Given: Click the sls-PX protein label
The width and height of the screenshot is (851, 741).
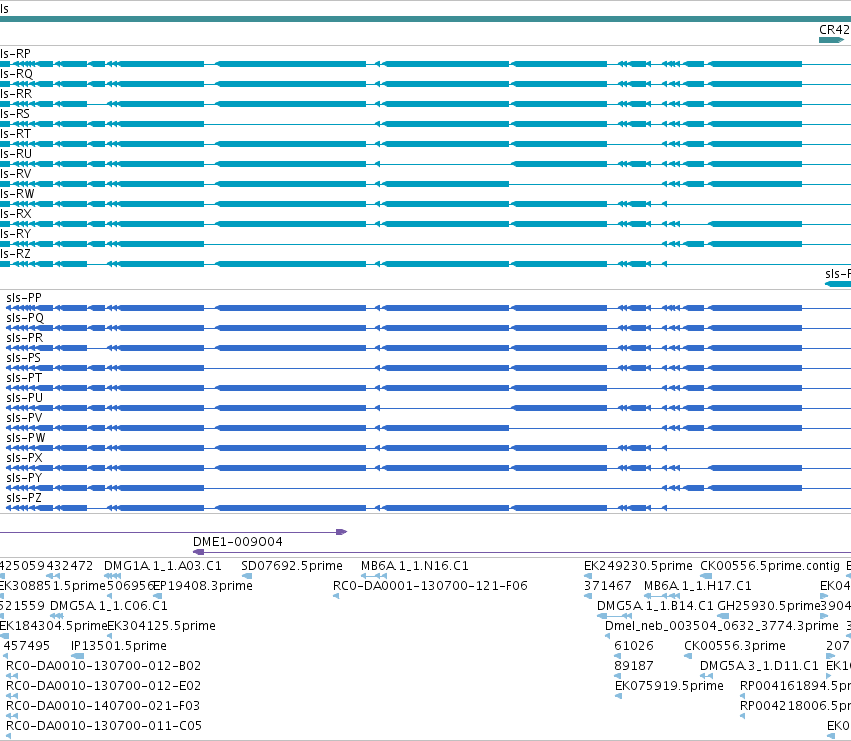Looking at the screenshot, I should 24,458.
